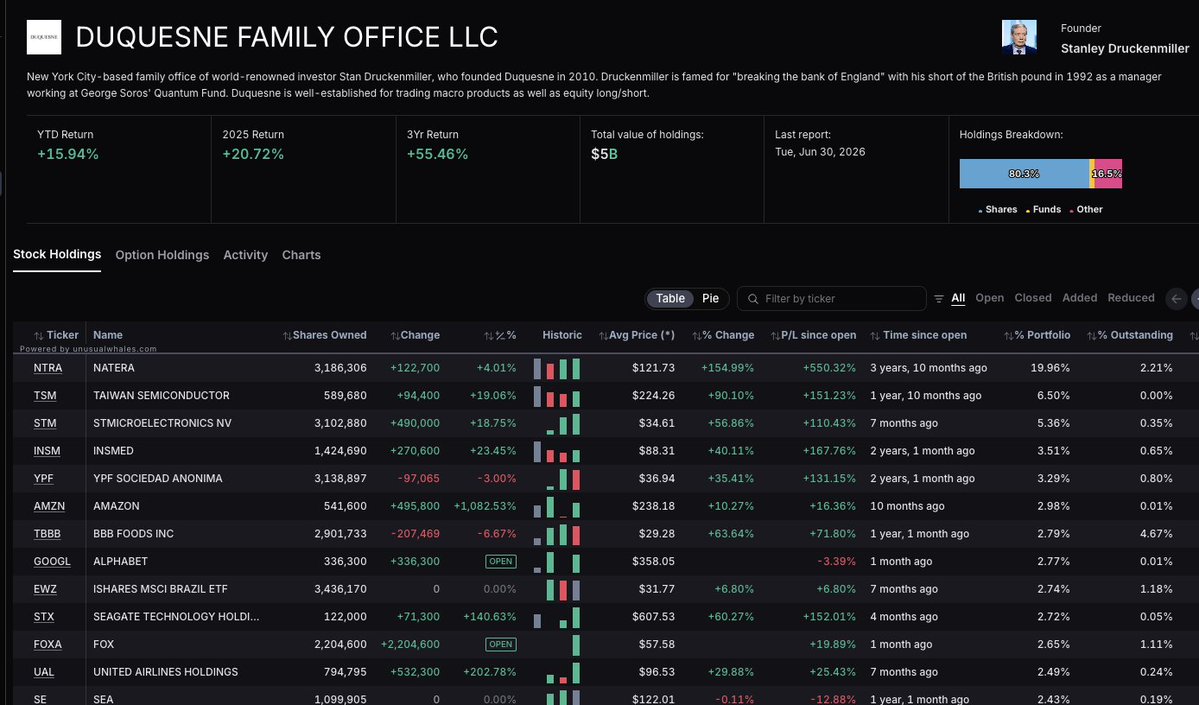Open the TBBB ticker link
The width and height of the screenshot is (1199, 705).
click(47, 534)
